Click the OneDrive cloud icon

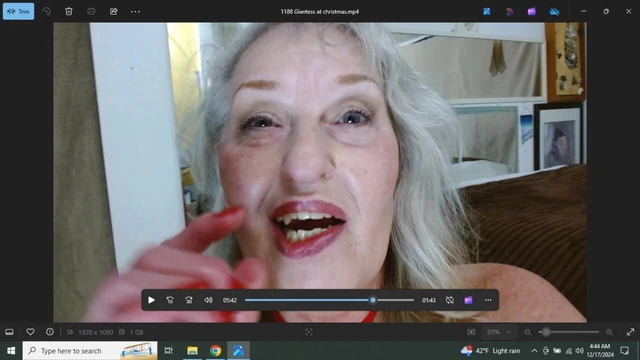click(x=554, y=11)
